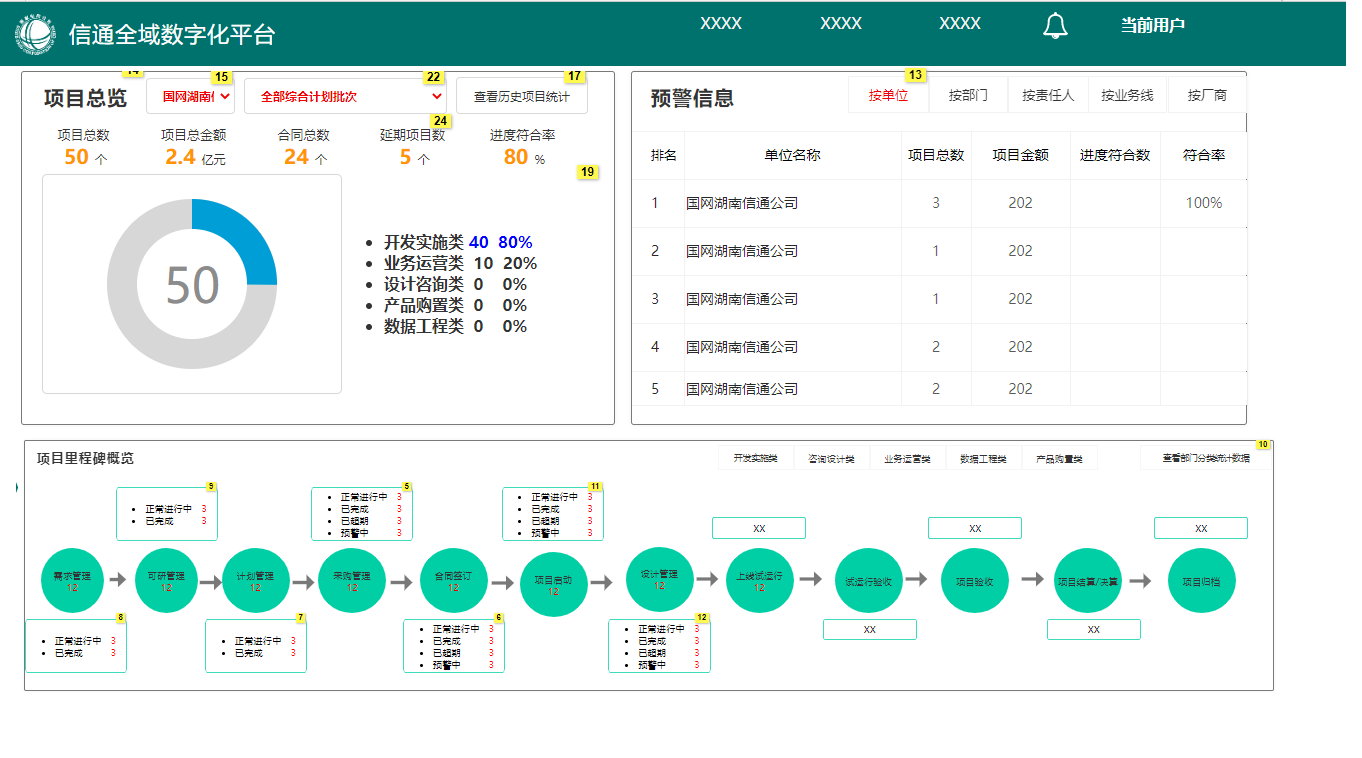The width and height of the screenshot is (1362, 758).
Task: Click rank 4 cell in warning table
Action: pos(656,347)
